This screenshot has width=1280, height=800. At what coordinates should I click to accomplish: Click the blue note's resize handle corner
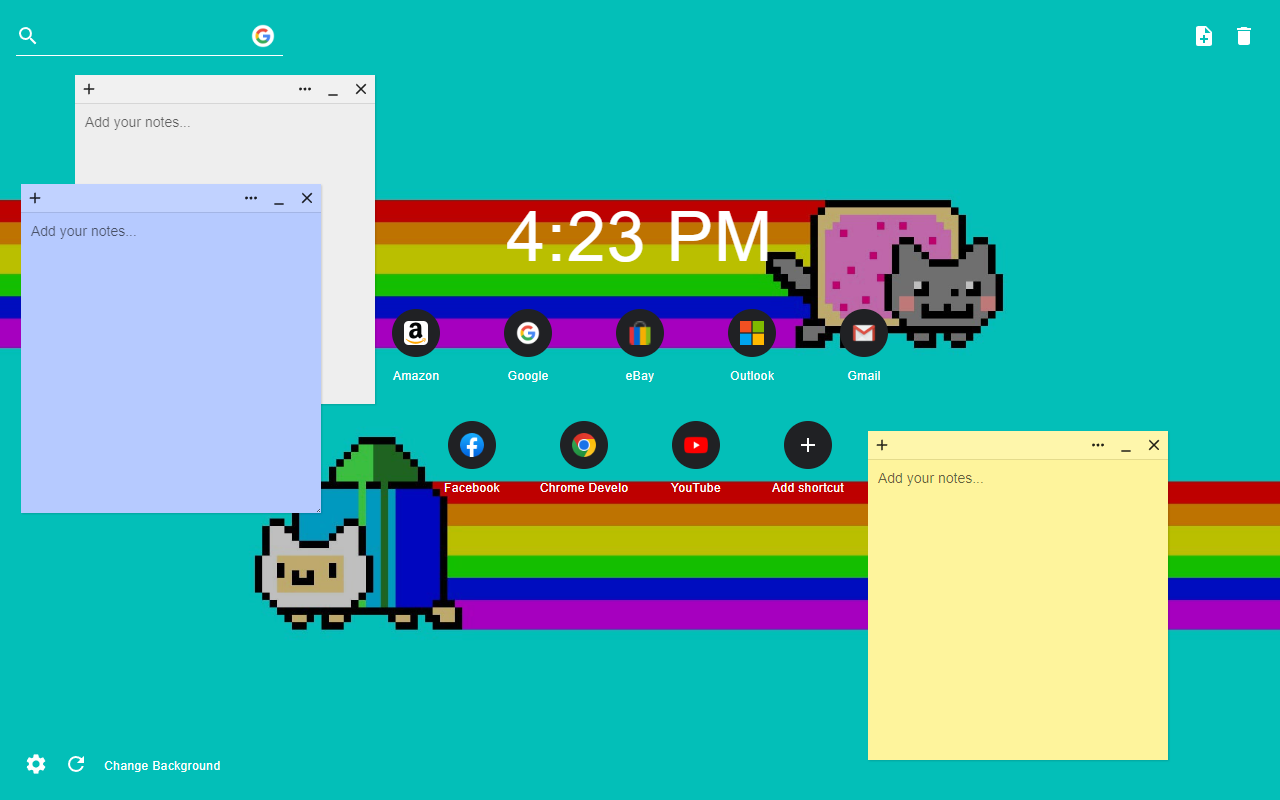coord(316,508)
